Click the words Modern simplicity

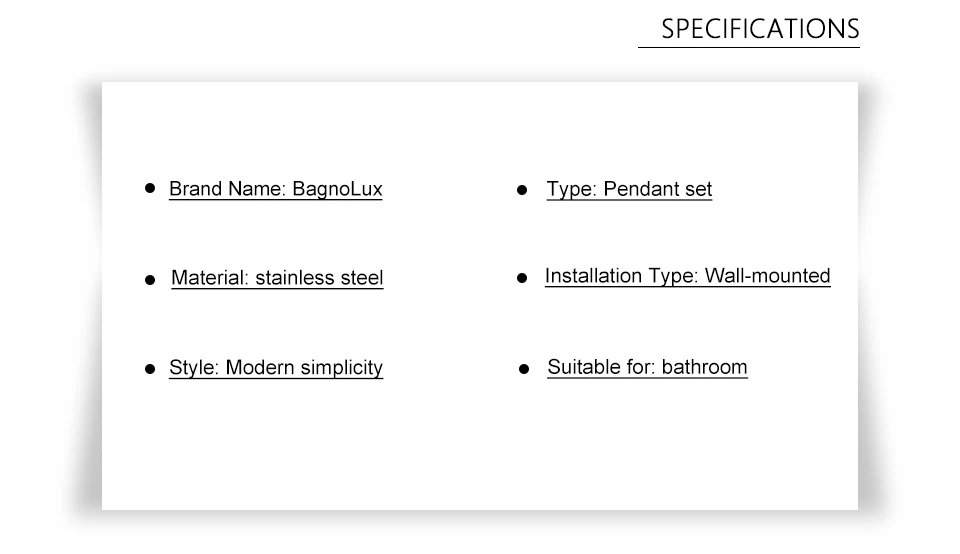(304, 368)
